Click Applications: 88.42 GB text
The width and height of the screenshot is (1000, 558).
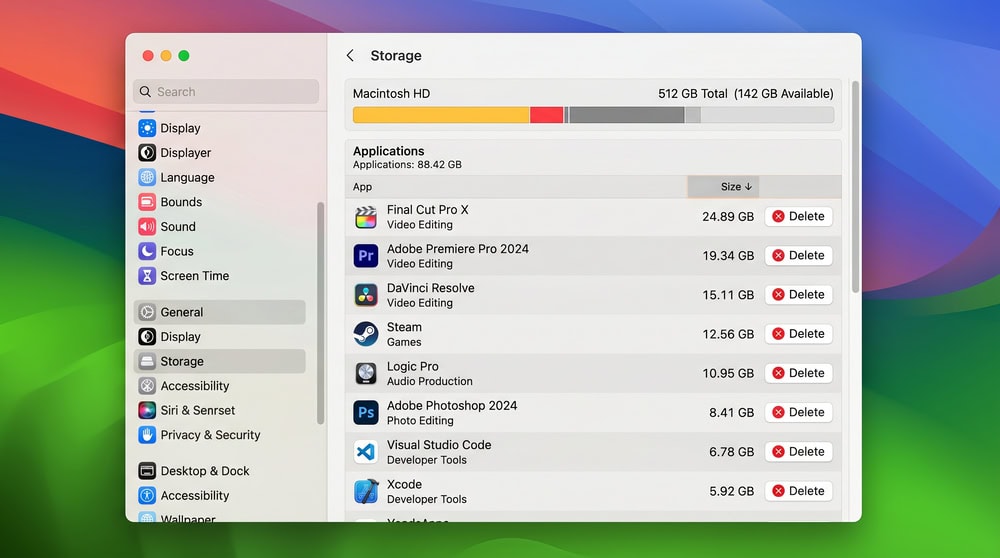pyautogui.click(x=407, y=165)
